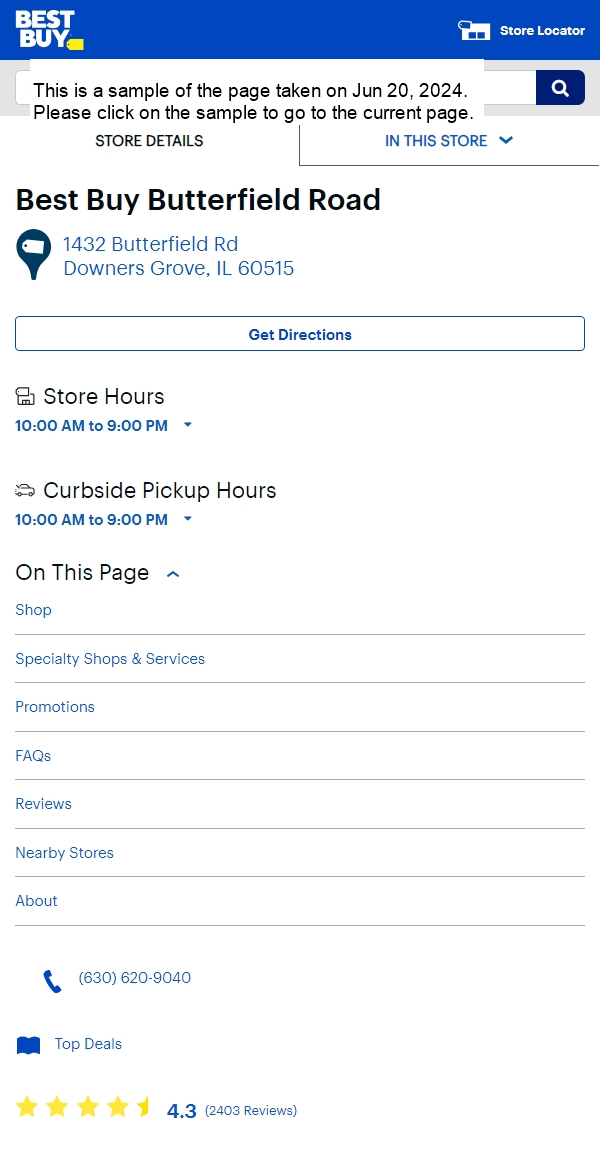Viewport: 600px width, 1170px height.
Task: Click the Best Buy logo
Action: click(x=49, y=30)
